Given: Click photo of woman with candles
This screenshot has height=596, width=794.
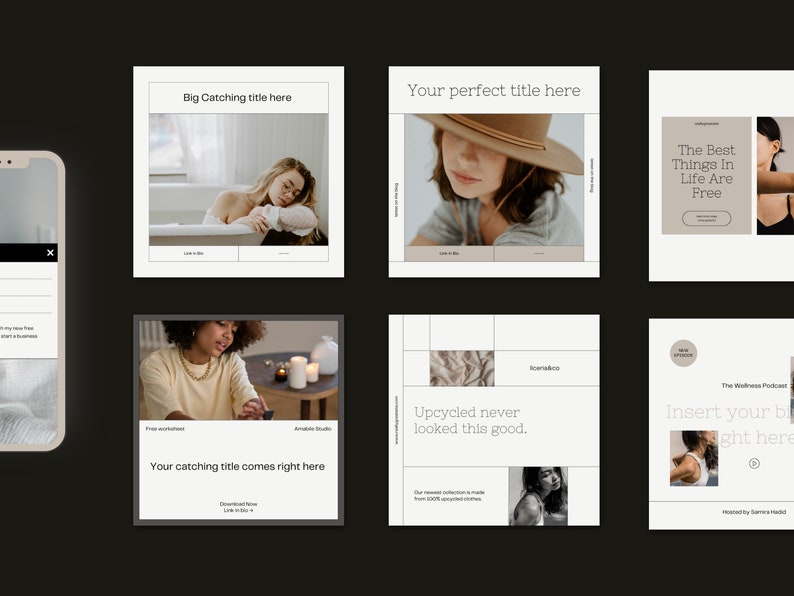Looking at the screenshot, I should pyautogui.click(x=239, y=370).
